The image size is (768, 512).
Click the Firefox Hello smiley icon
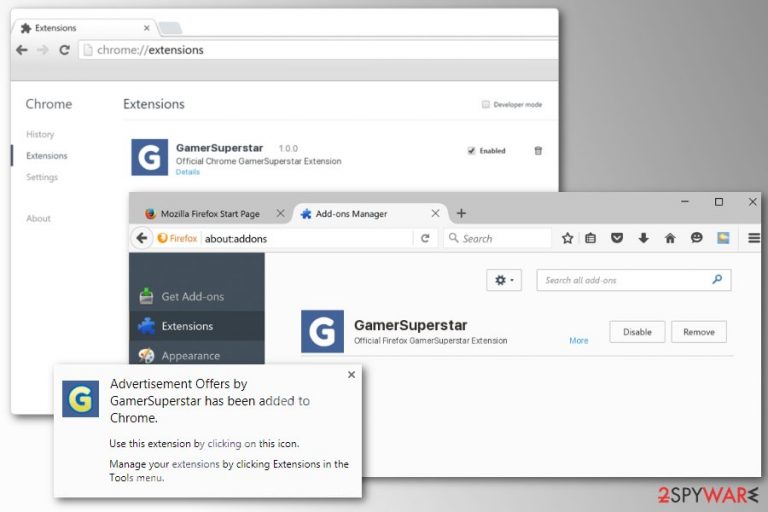(x=696, y=238)
